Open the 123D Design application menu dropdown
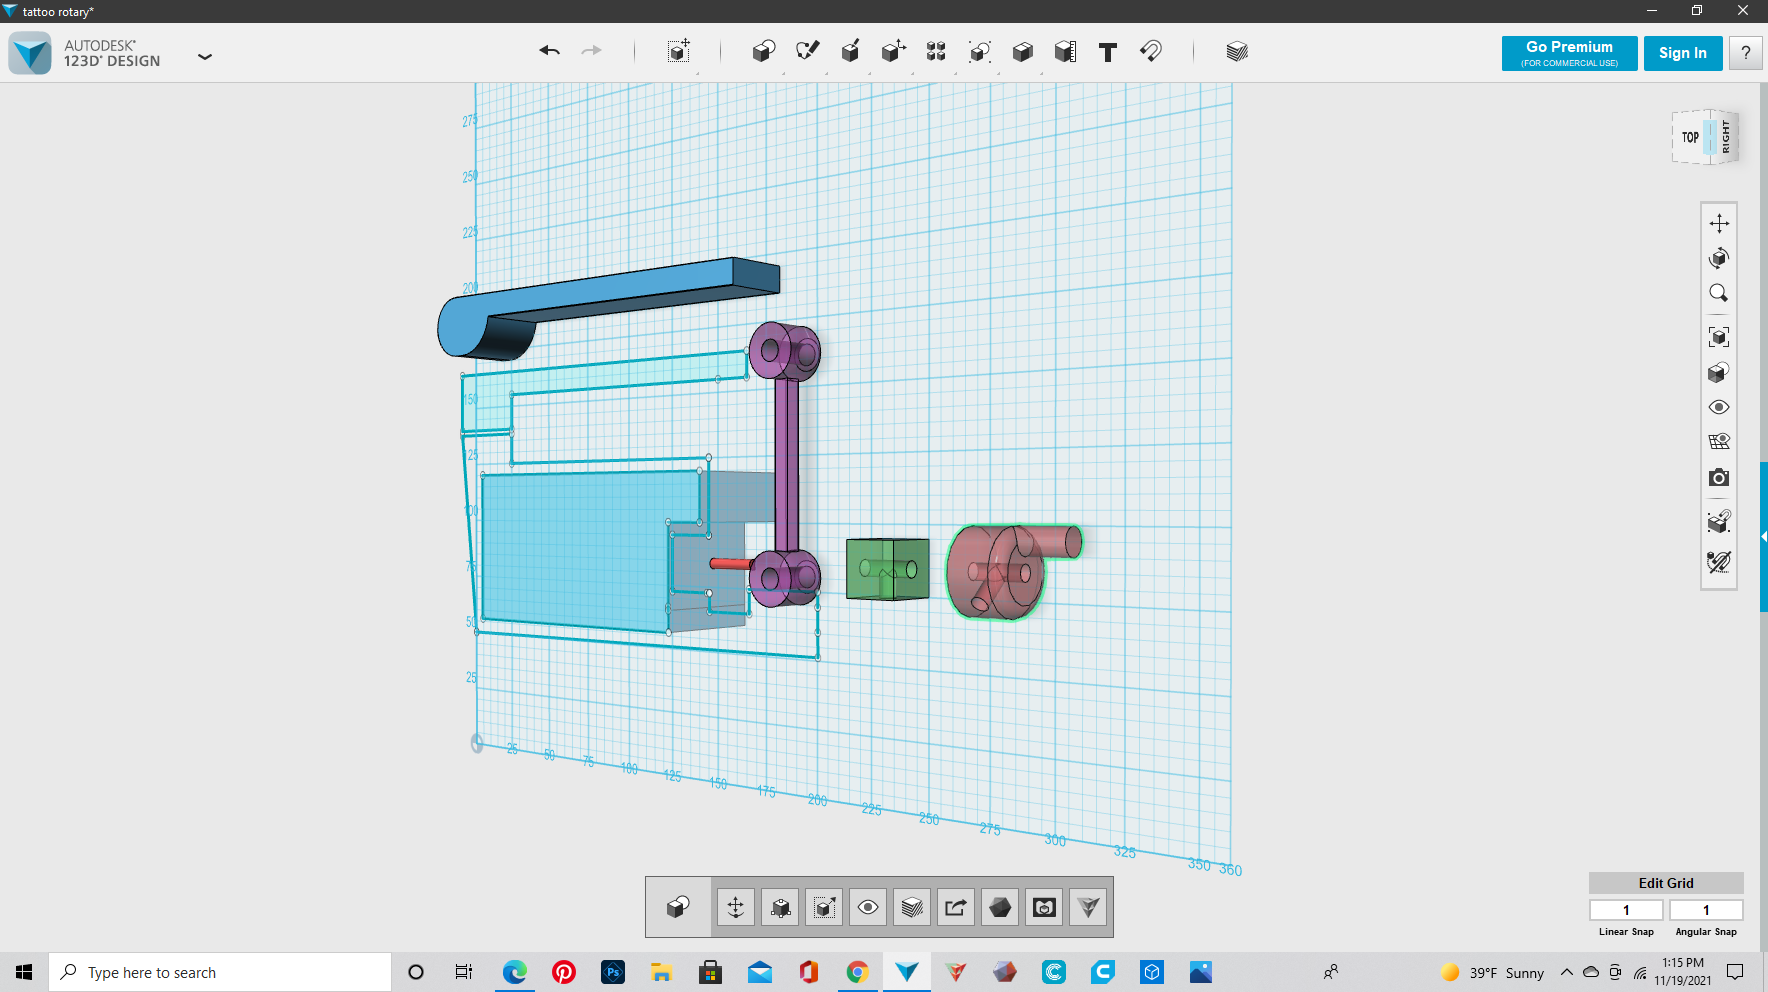This screenshot has height=992, width=1768. 205,57
